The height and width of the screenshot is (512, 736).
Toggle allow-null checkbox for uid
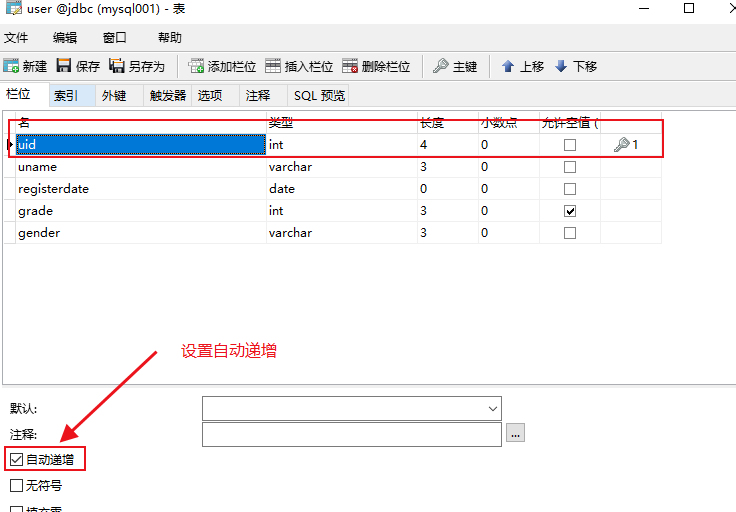(x=570, y=145)
